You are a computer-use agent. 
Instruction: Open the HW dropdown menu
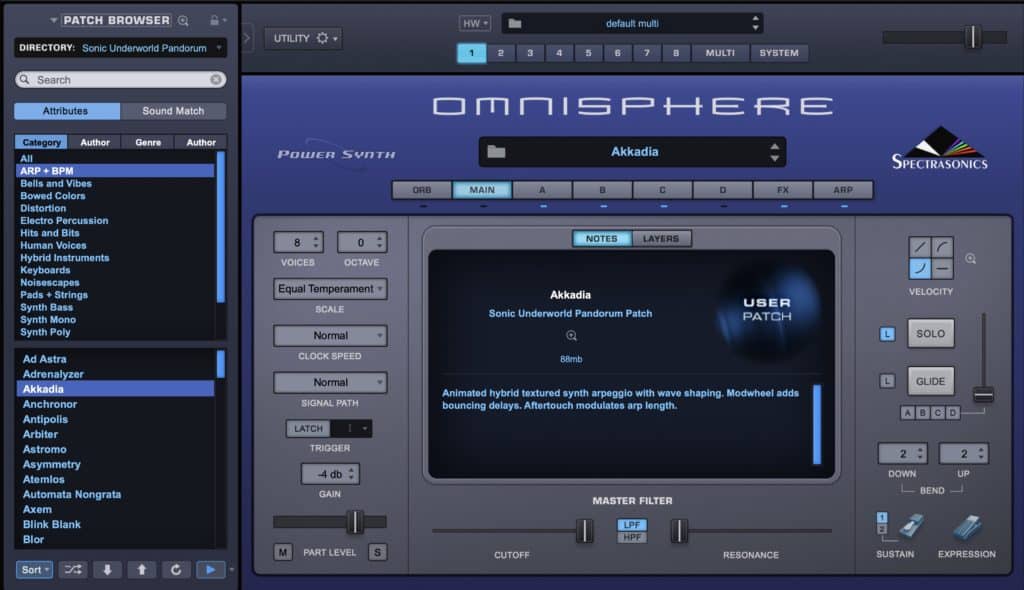[475, 24]
